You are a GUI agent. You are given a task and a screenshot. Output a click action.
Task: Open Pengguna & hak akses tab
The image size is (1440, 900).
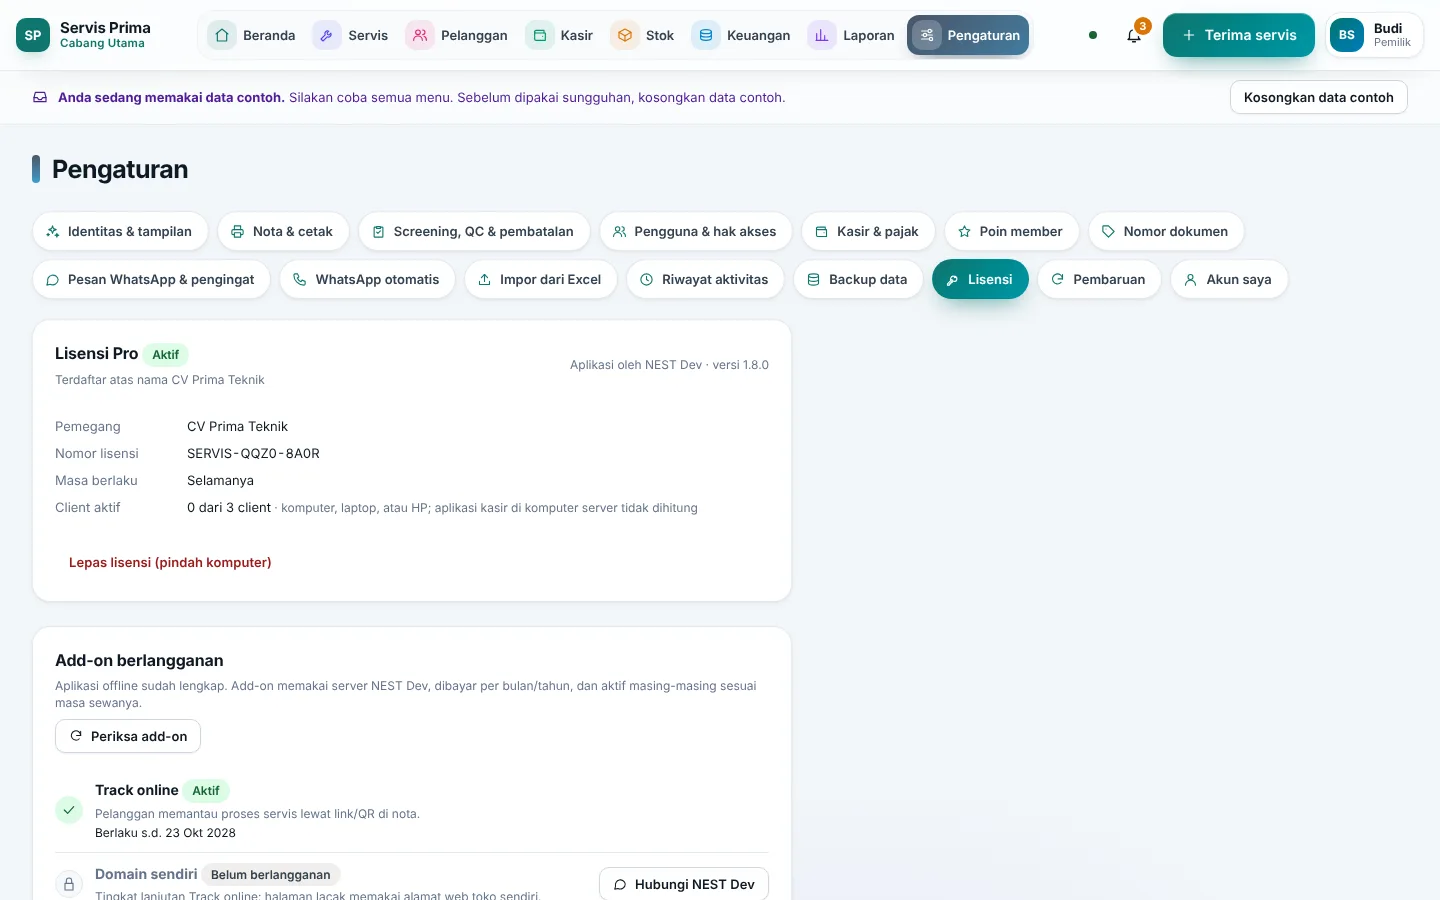pyautogui.click(x=695, y=231)
